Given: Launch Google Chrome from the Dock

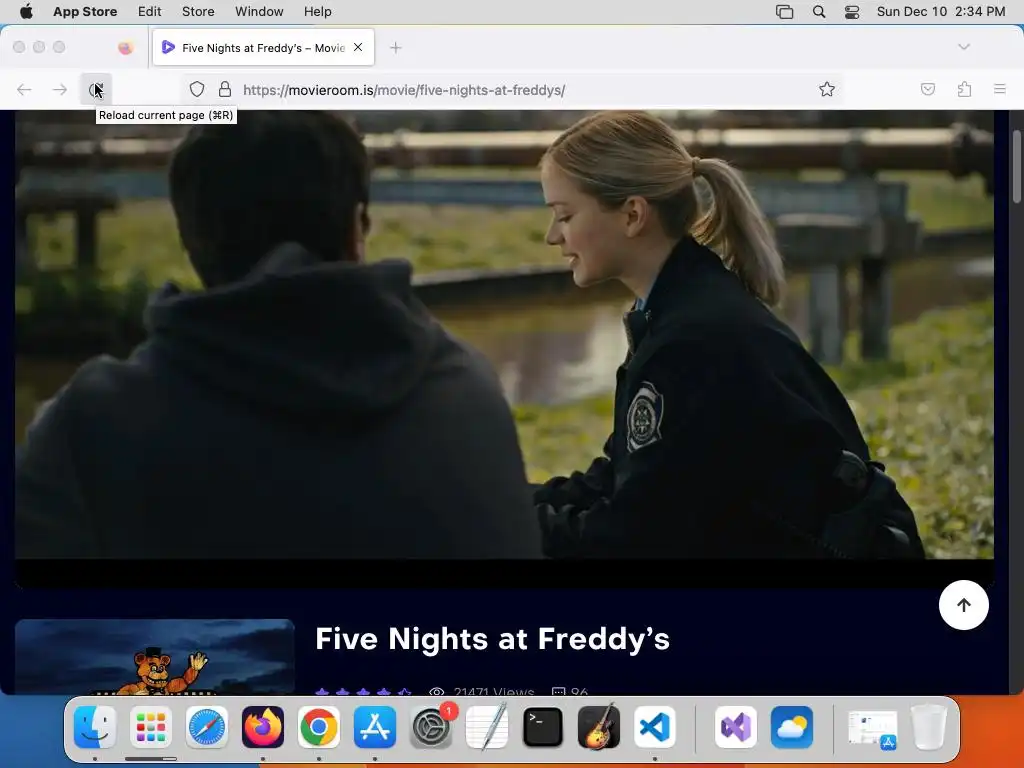Looking at the screenshot, I should (x=319, y=727).
